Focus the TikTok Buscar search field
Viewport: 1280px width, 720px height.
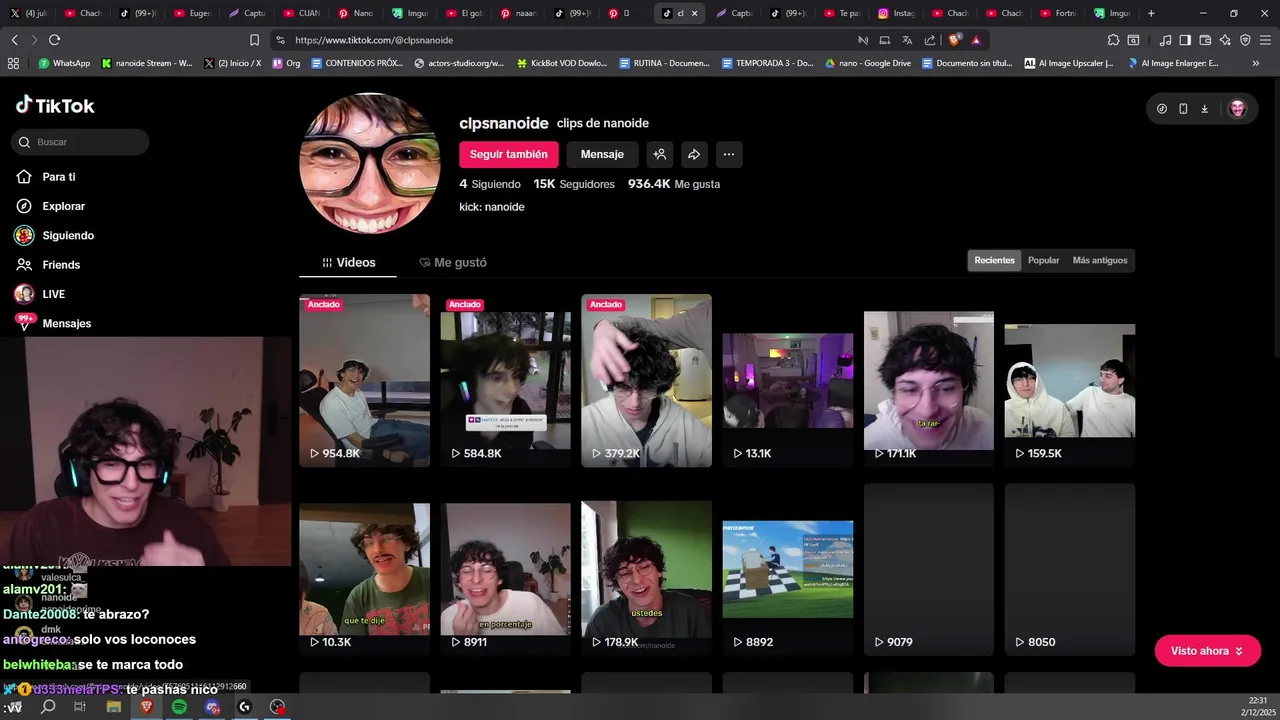[81, 142]
